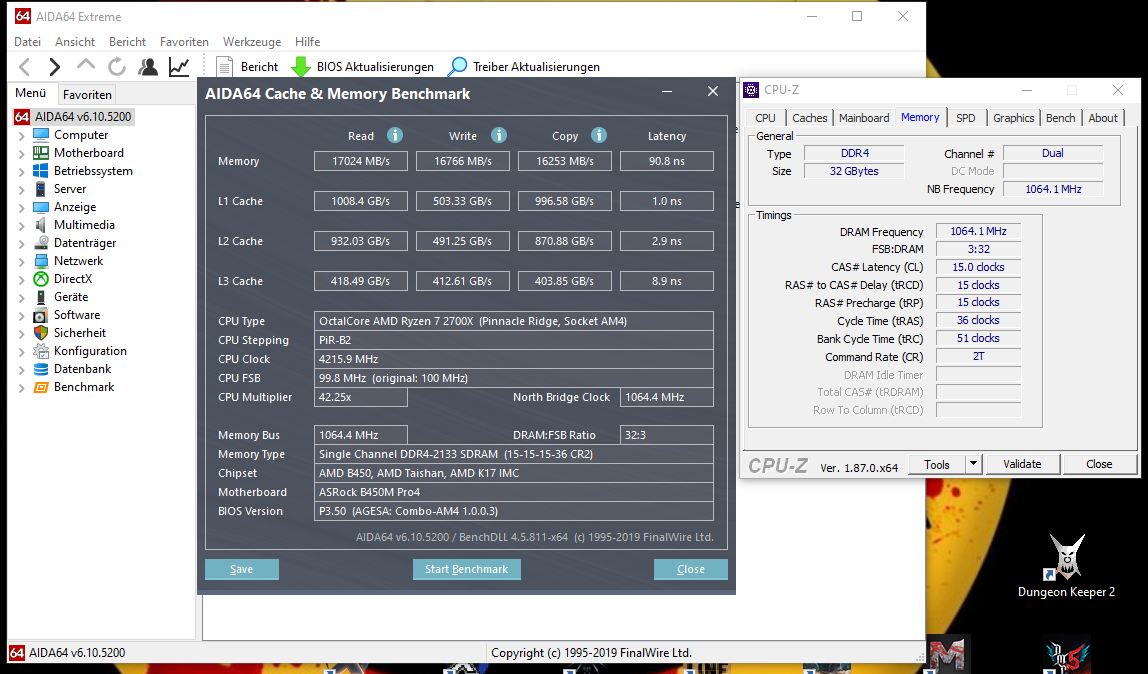Switch to Menü tab in sidebar
Screen dimensions: 1148x674
point(31,93)
